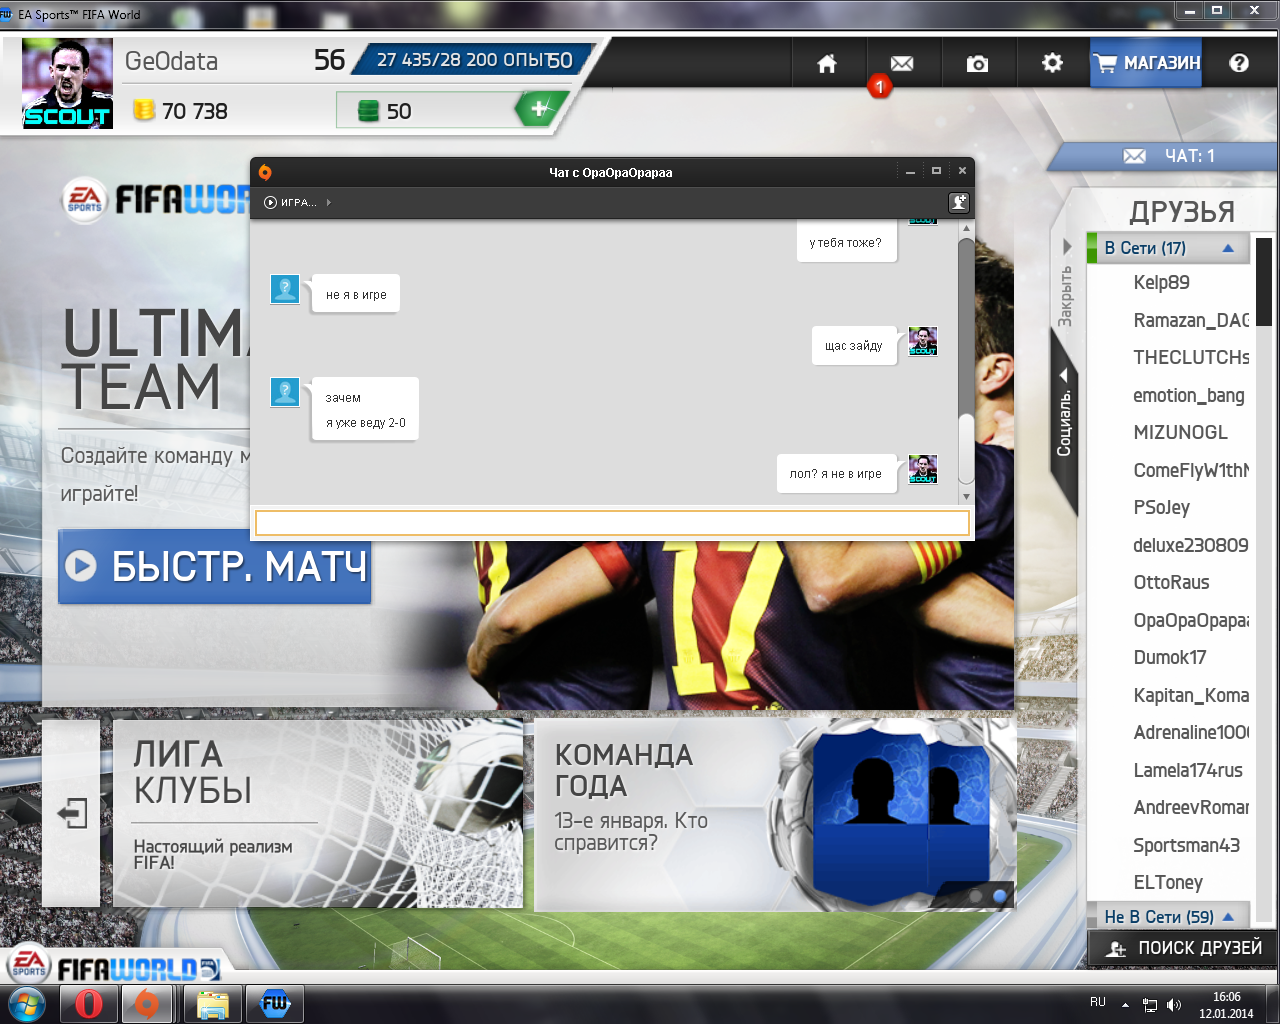Open the camera screenshot icon

point(977,63)
